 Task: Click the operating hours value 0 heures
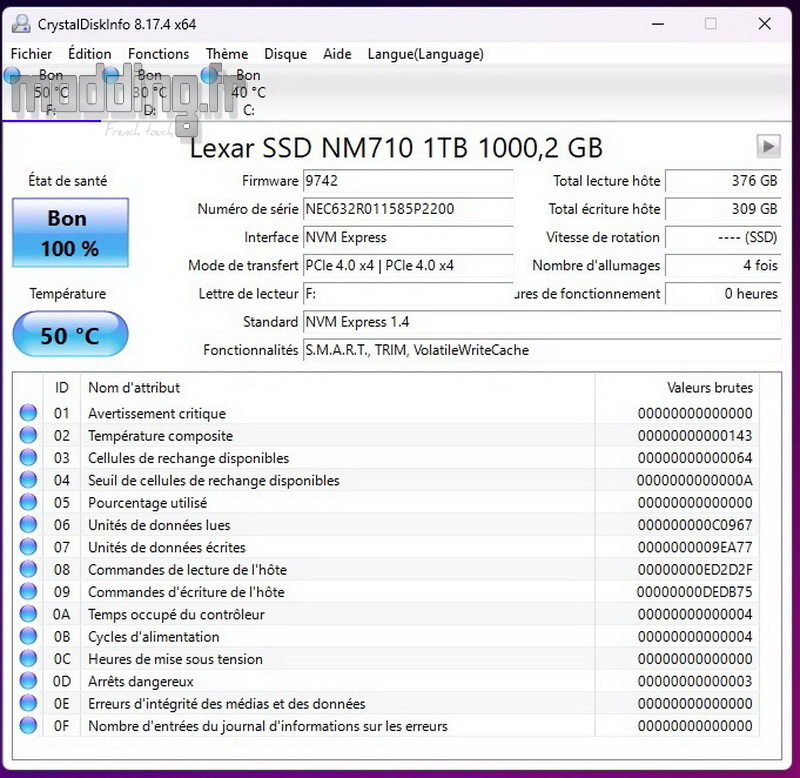point(723,294)
